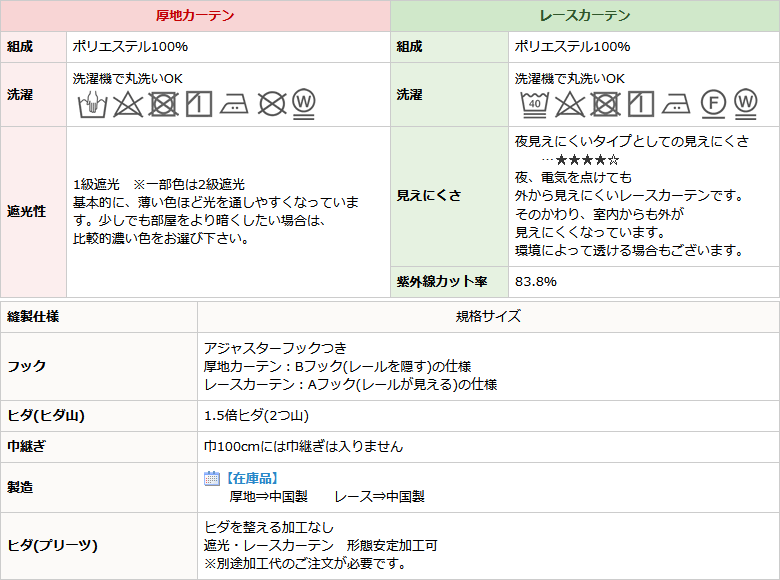
Task: Click the no-tumble-dry symbol in lace curtain column
Action: click(605, 103)
